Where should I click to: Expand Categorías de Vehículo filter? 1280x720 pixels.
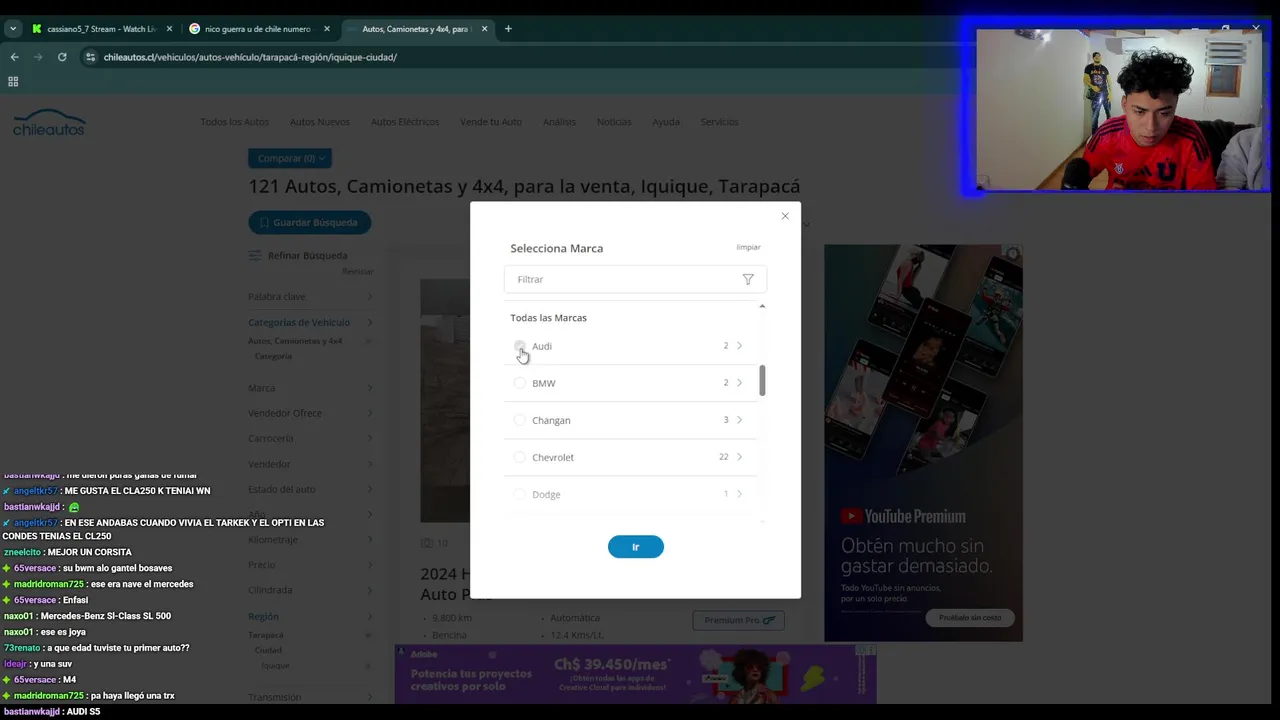[x=310, y=323]
